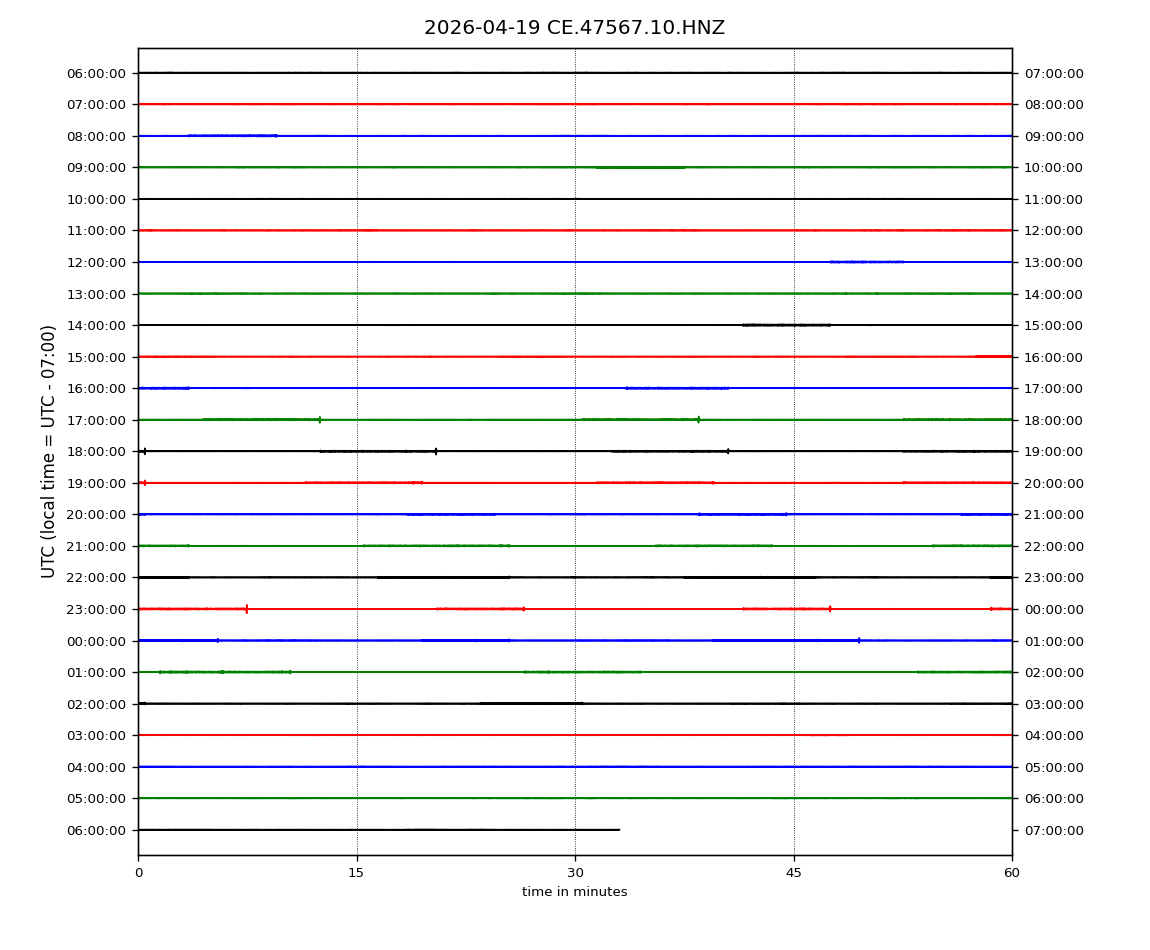Select the x-axis tick label 45
The width and height of the screenshot is (1150, 950).
pos(793,873)
